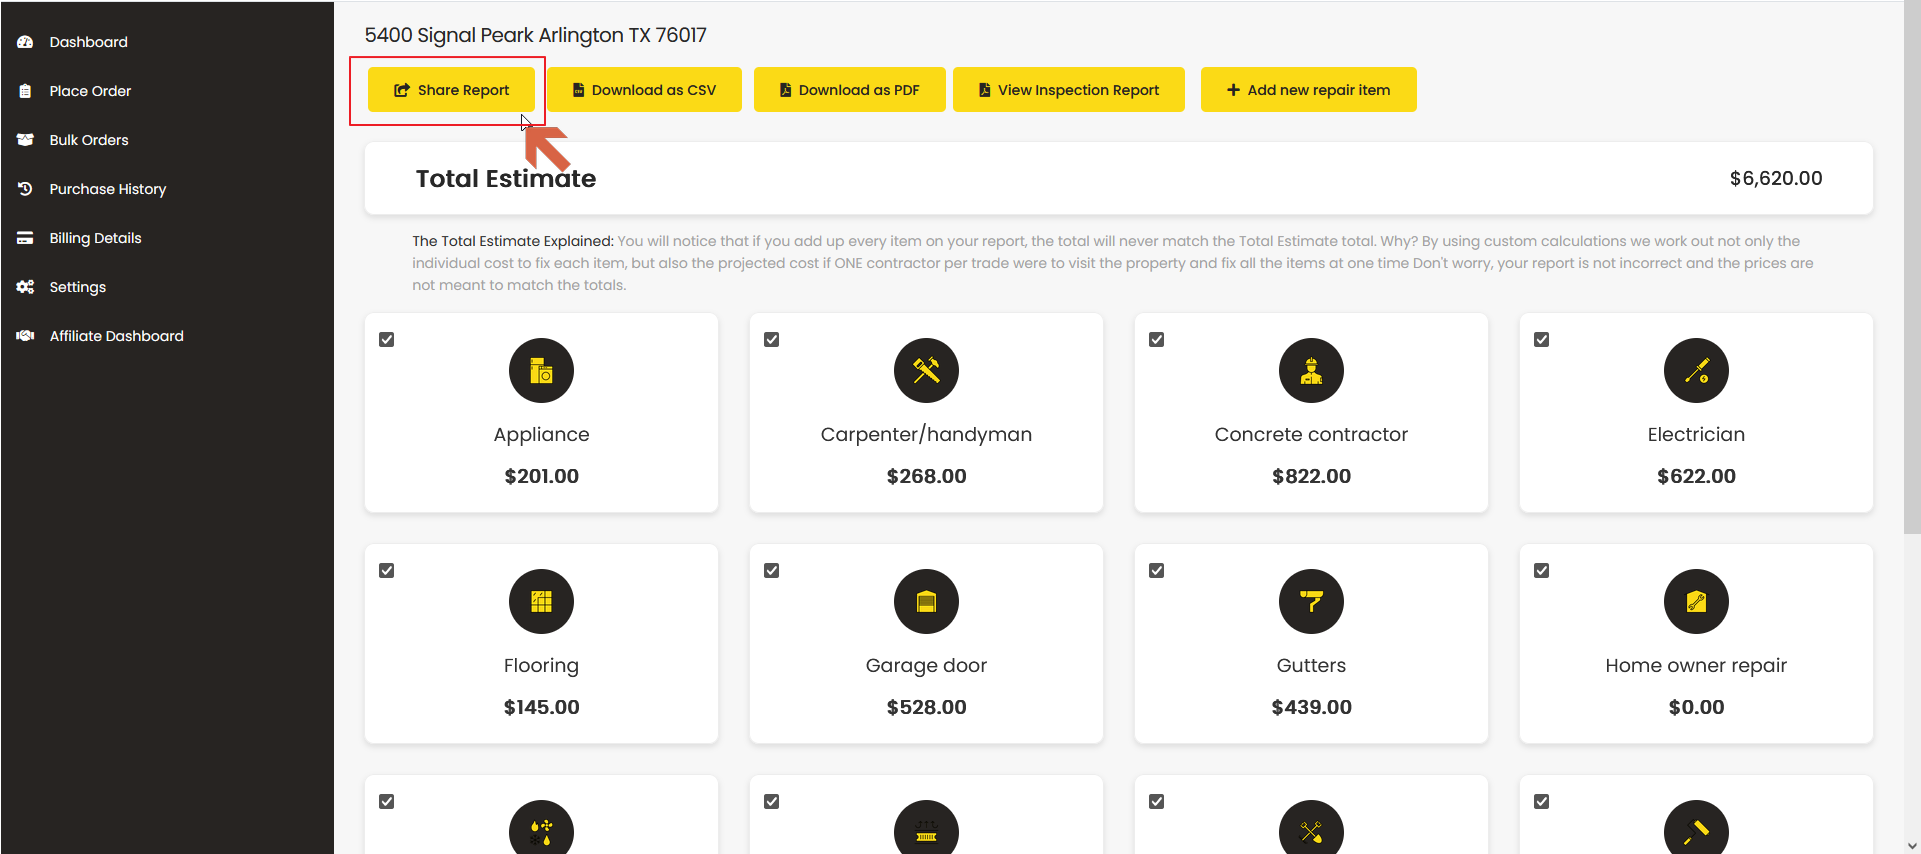Click the Gutters category icon

click(x=1311, y=602)
